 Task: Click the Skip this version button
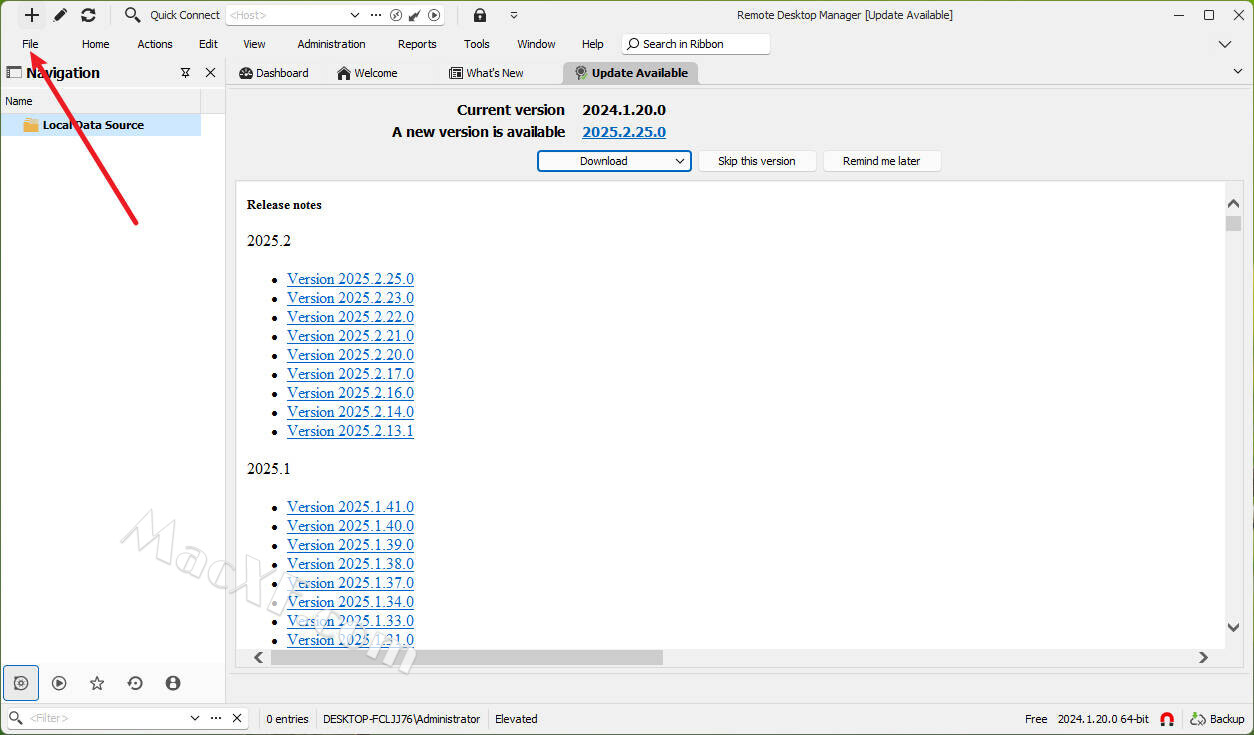[x=757, y=161]
